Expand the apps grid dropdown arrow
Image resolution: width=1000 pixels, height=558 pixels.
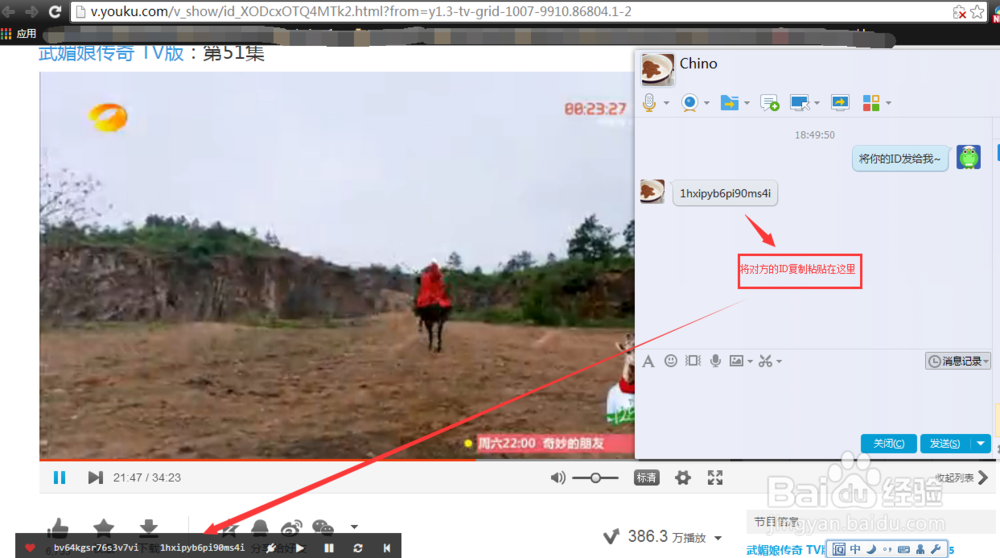tap(888, 103)
